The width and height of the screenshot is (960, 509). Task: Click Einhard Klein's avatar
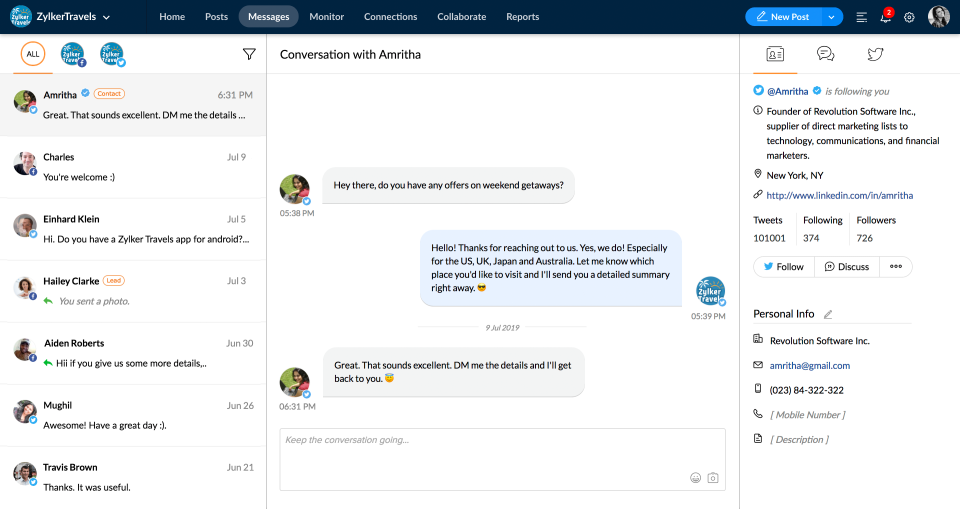(x=25, y=225)
